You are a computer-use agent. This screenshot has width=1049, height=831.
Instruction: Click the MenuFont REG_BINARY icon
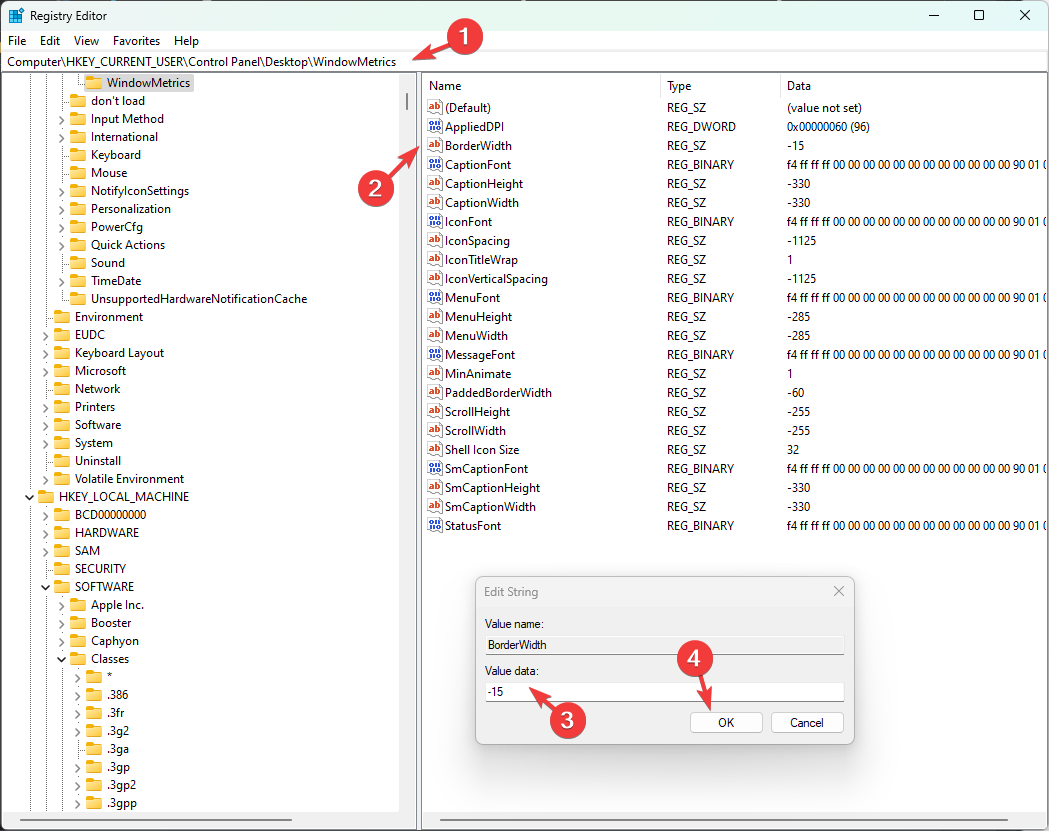(435, 297)
